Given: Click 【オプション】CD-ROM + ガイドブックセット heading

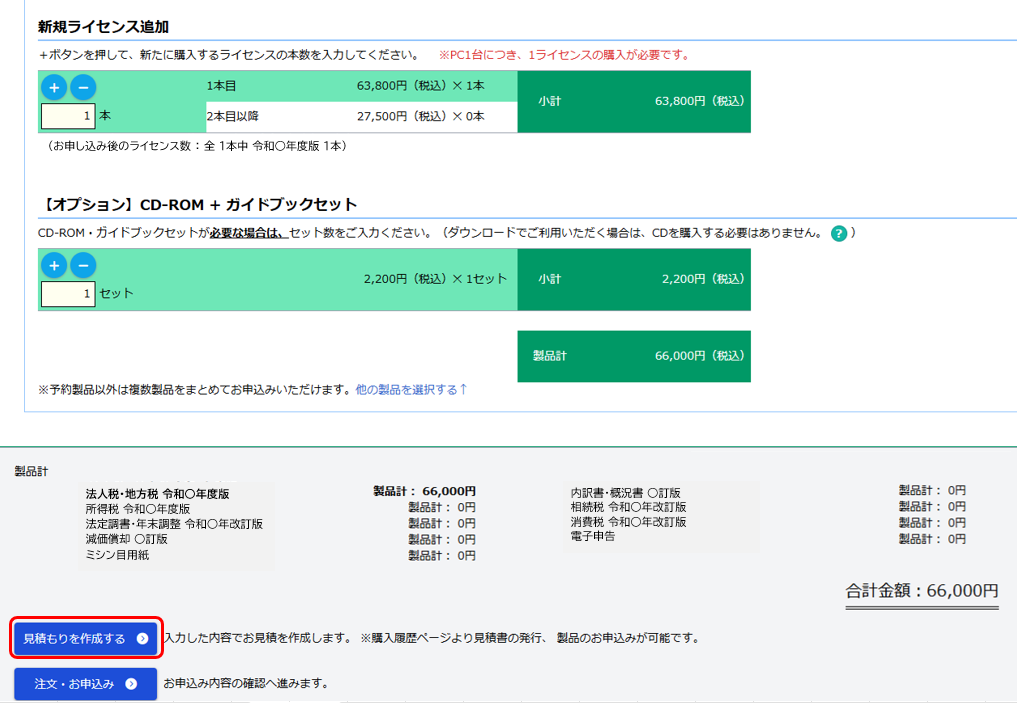Looking at the screenshot, I should coord(198,204).
